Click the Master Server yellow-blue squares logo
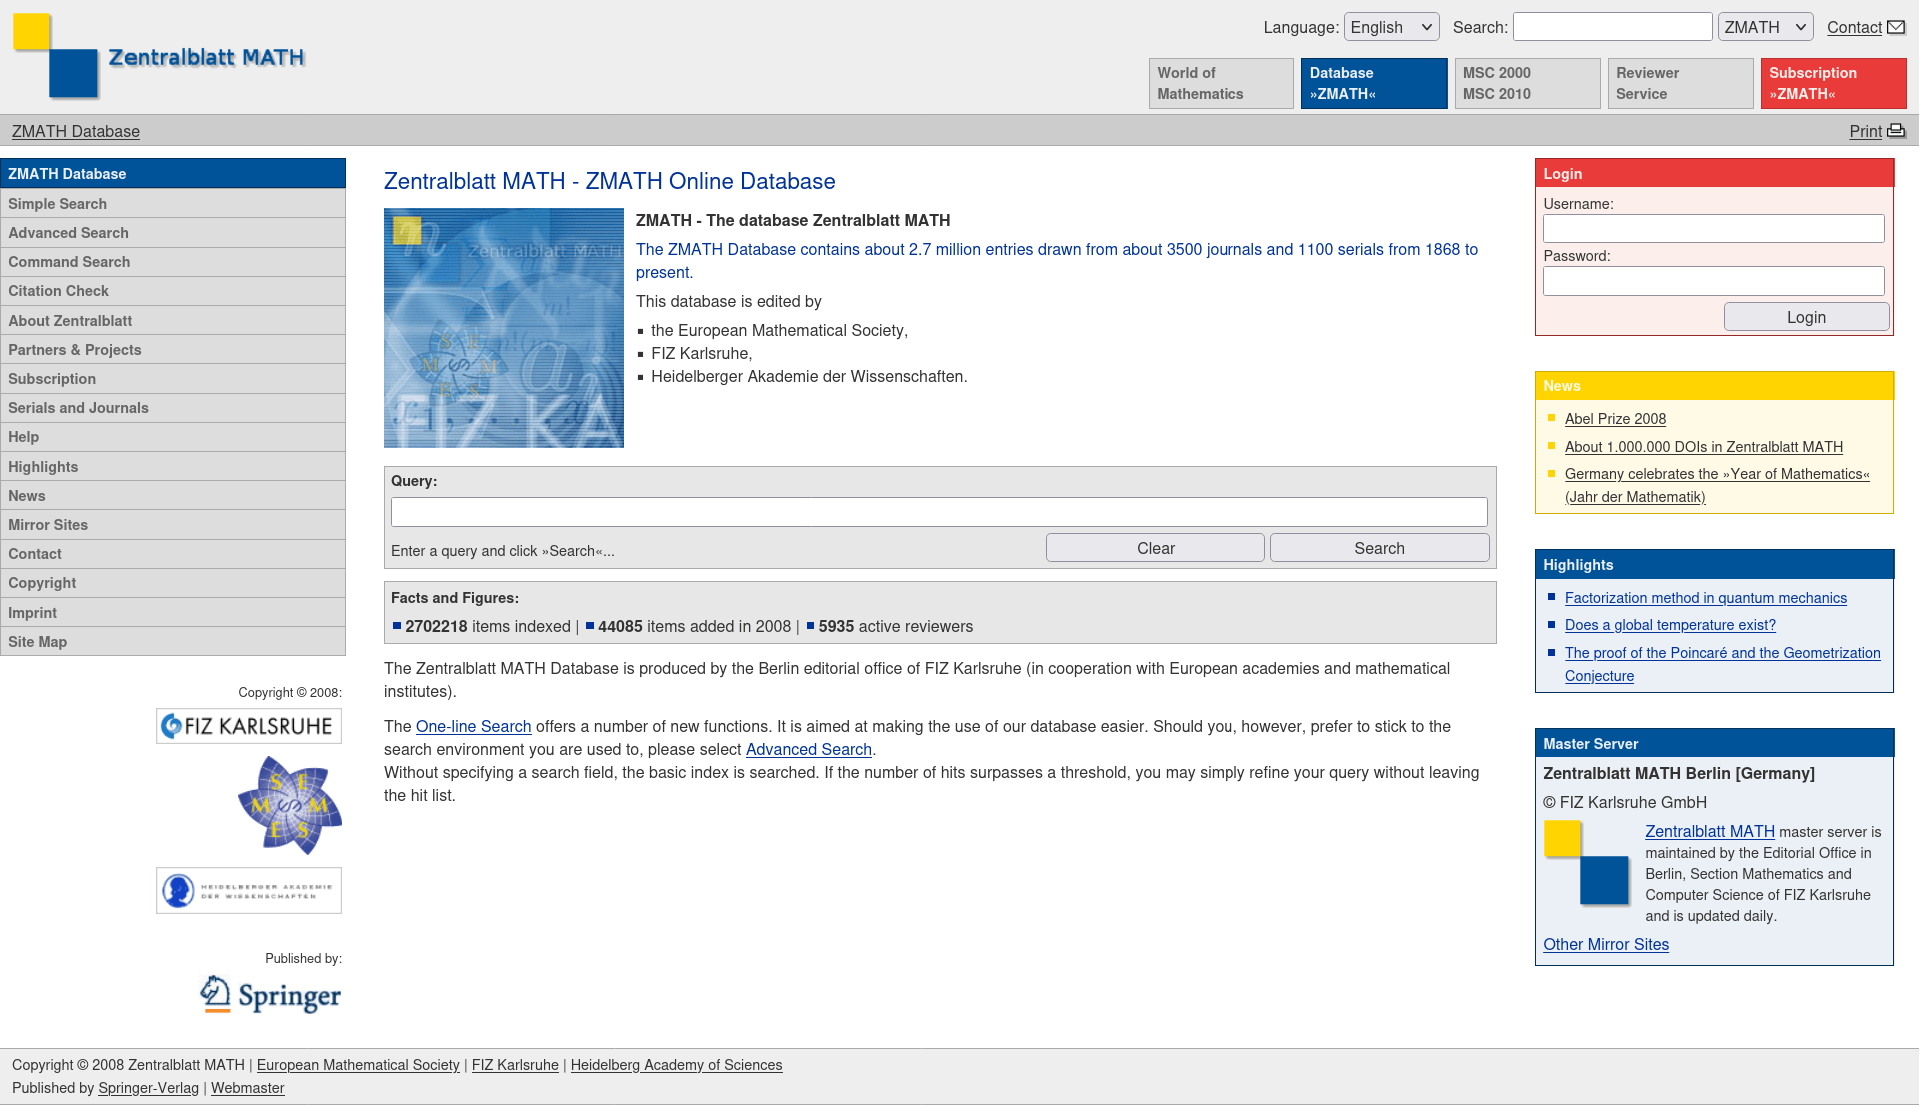This screenshot has height=1105, width=1920. (1587, 862)
